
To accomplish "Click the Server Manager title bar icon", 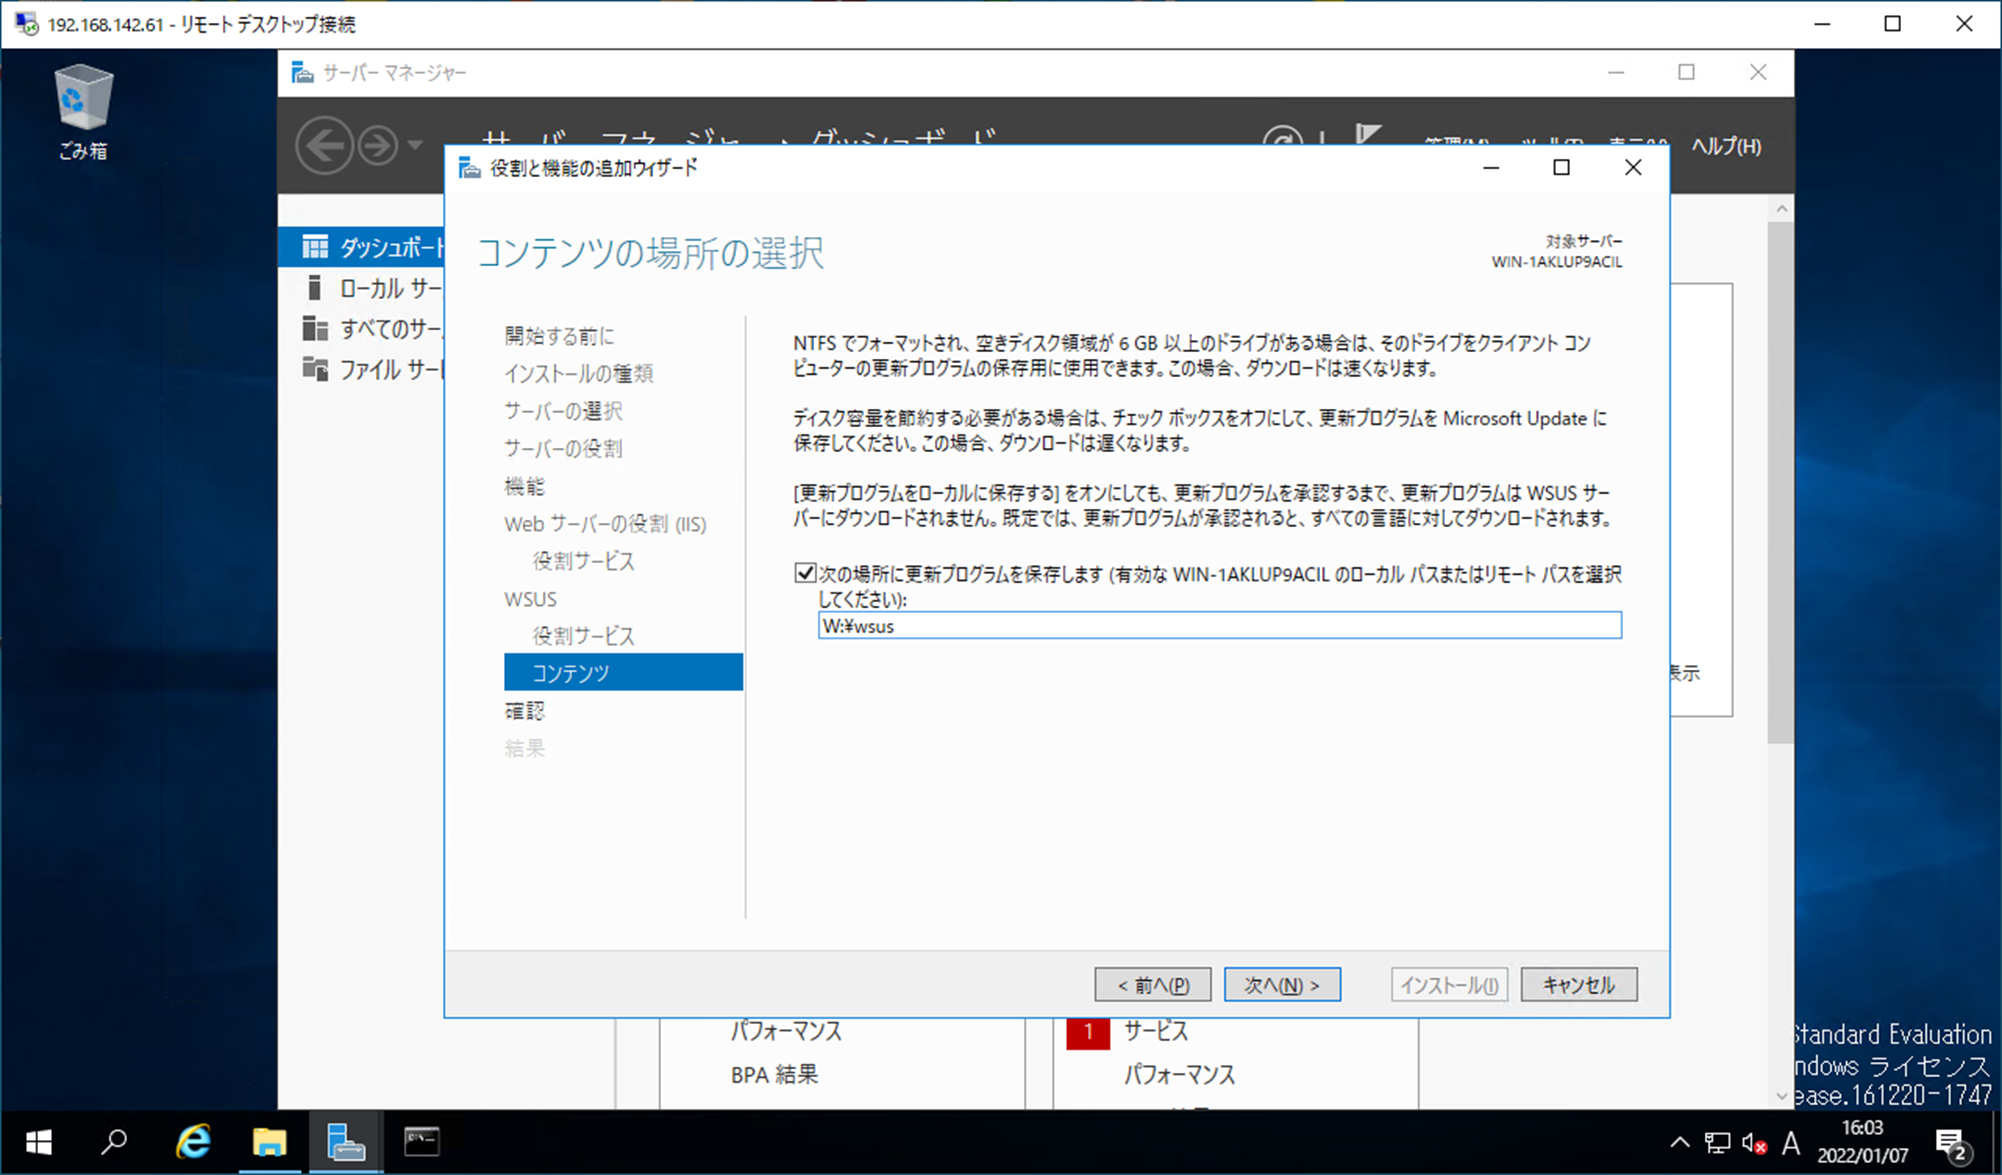I will click(302, 72).
